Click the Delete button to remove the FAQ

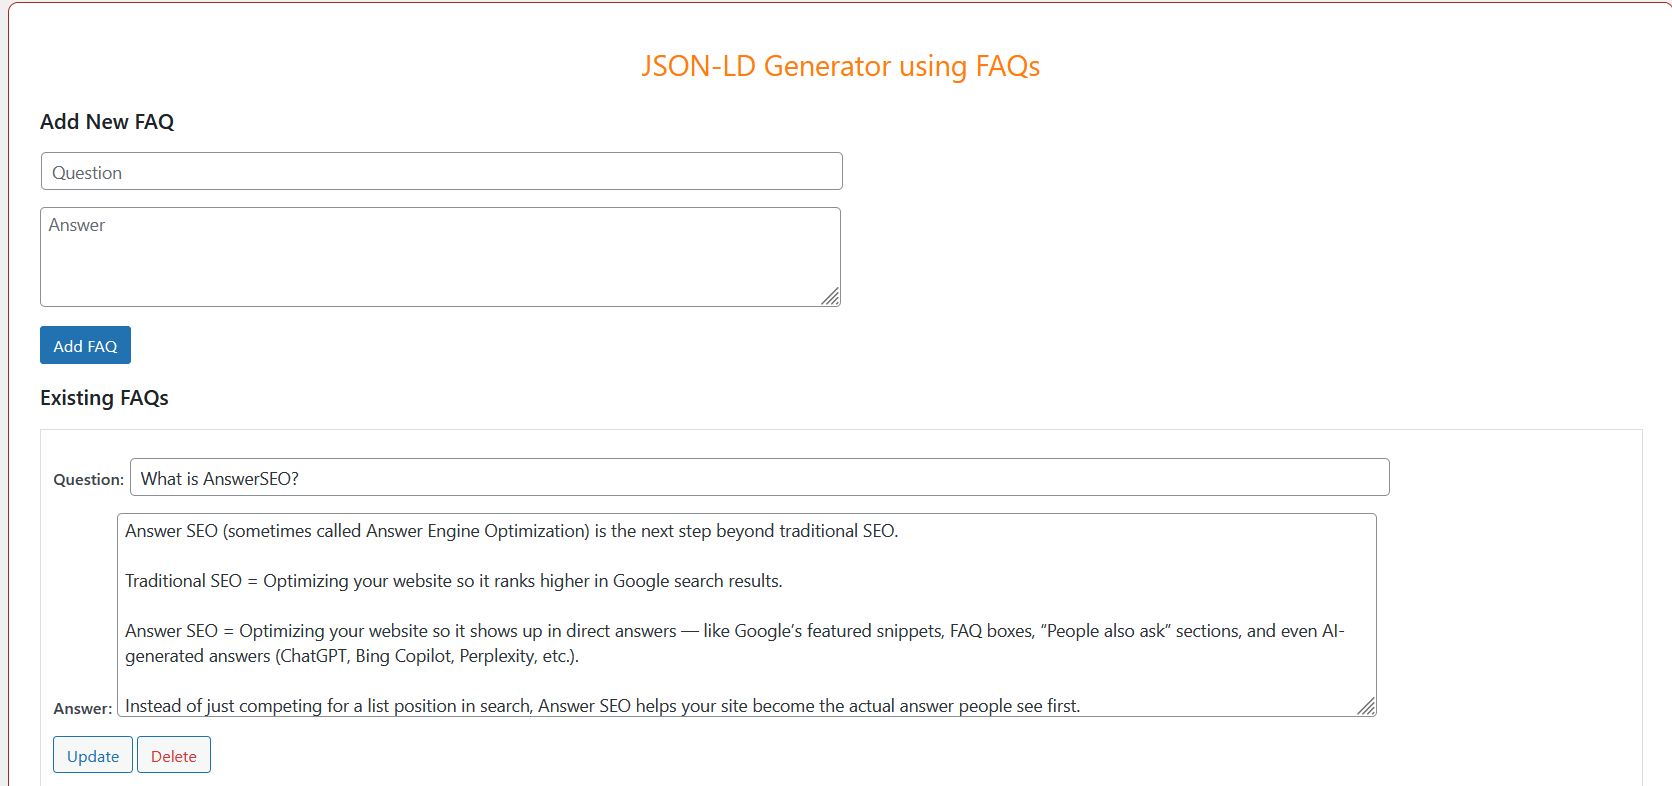[x=173, y=755]
